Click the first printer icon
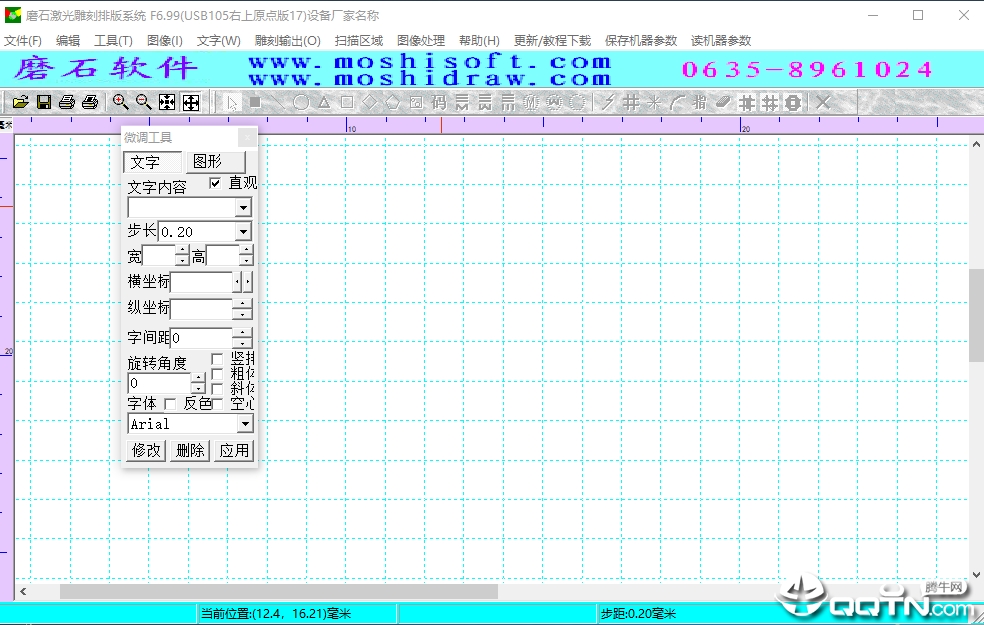This screenshot has width=984, height=625. point(67,102)
